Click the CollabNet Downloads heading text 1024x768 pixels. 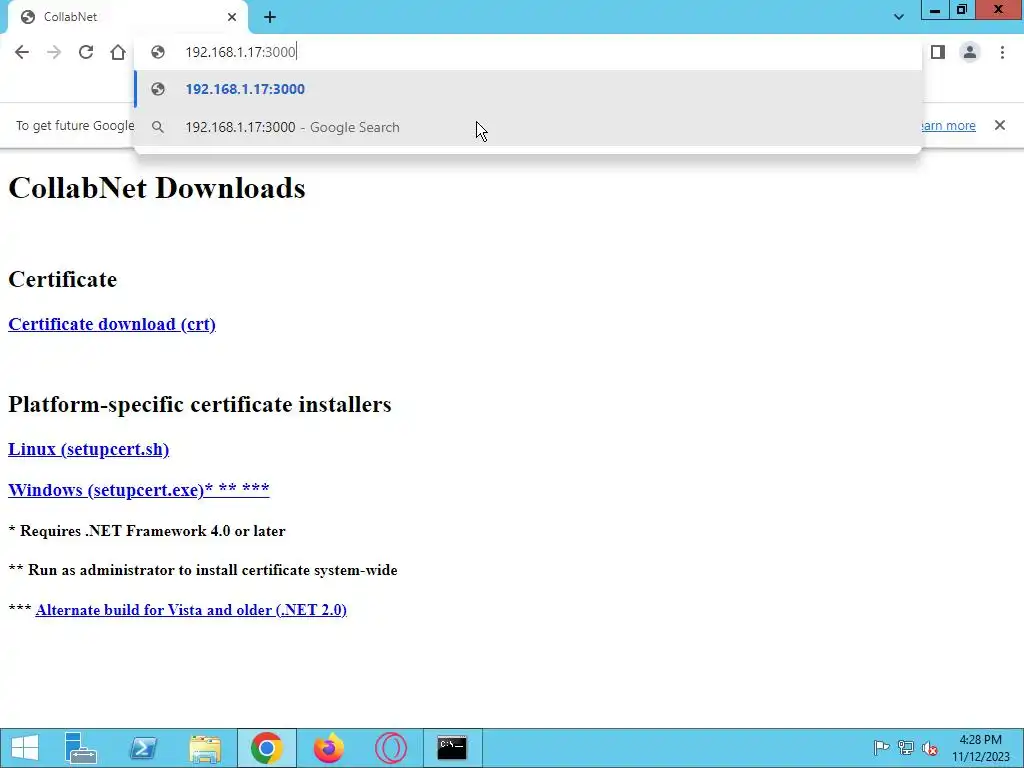(x=157, y=188)
